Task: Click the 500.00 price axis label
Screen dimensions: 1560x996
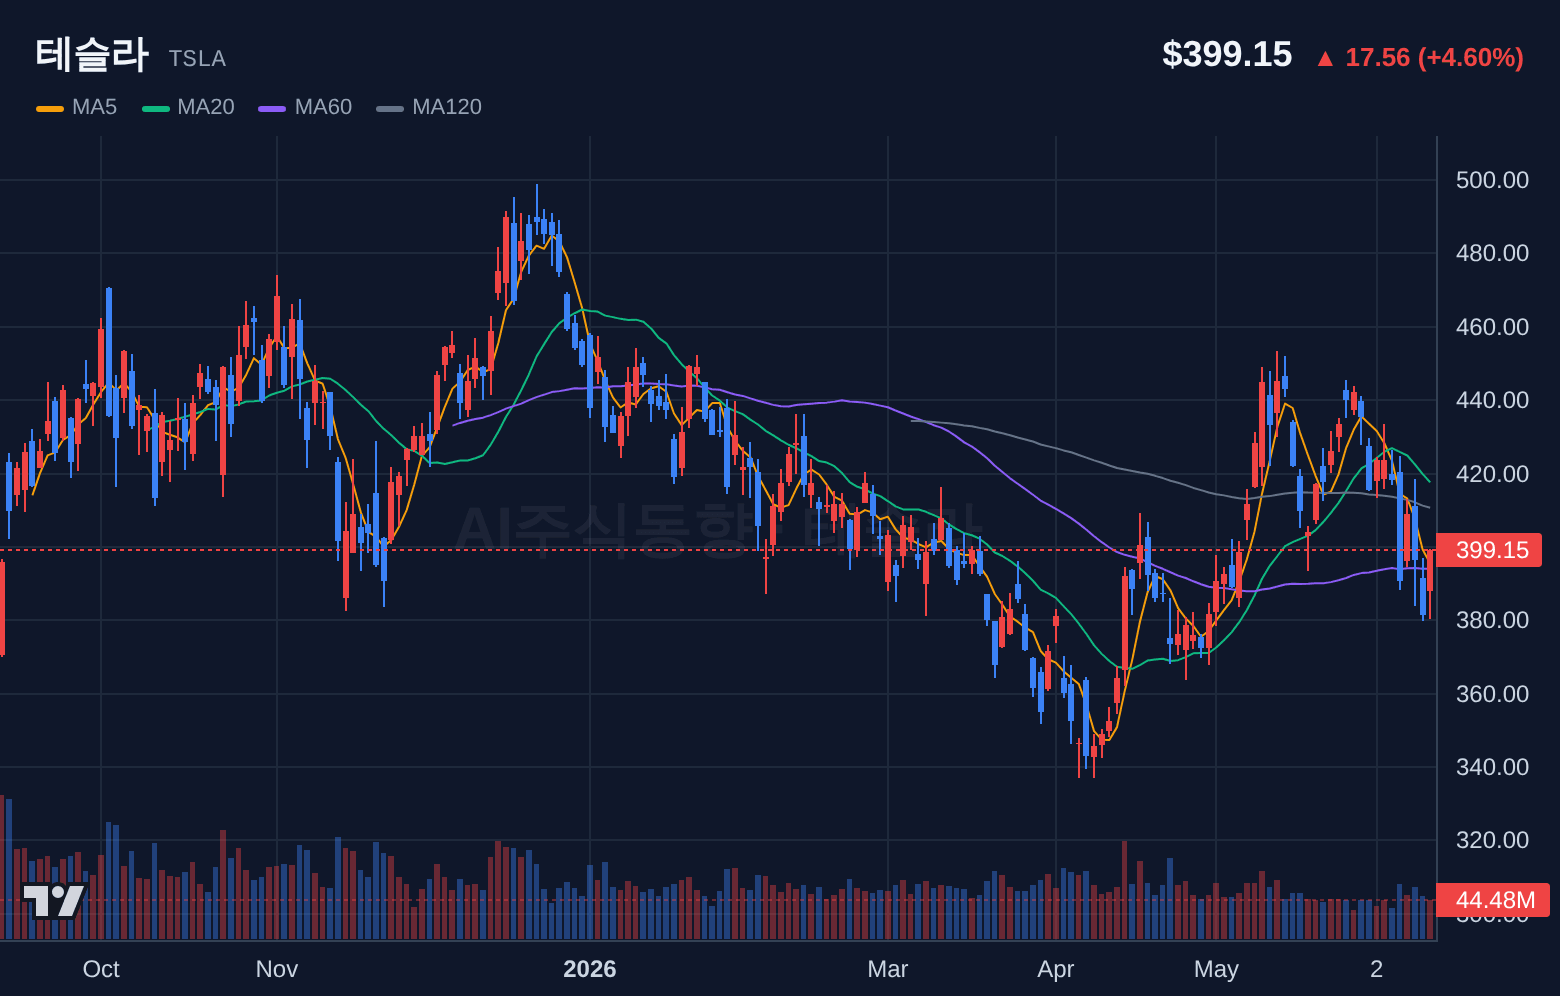Action: [1492, 180]
